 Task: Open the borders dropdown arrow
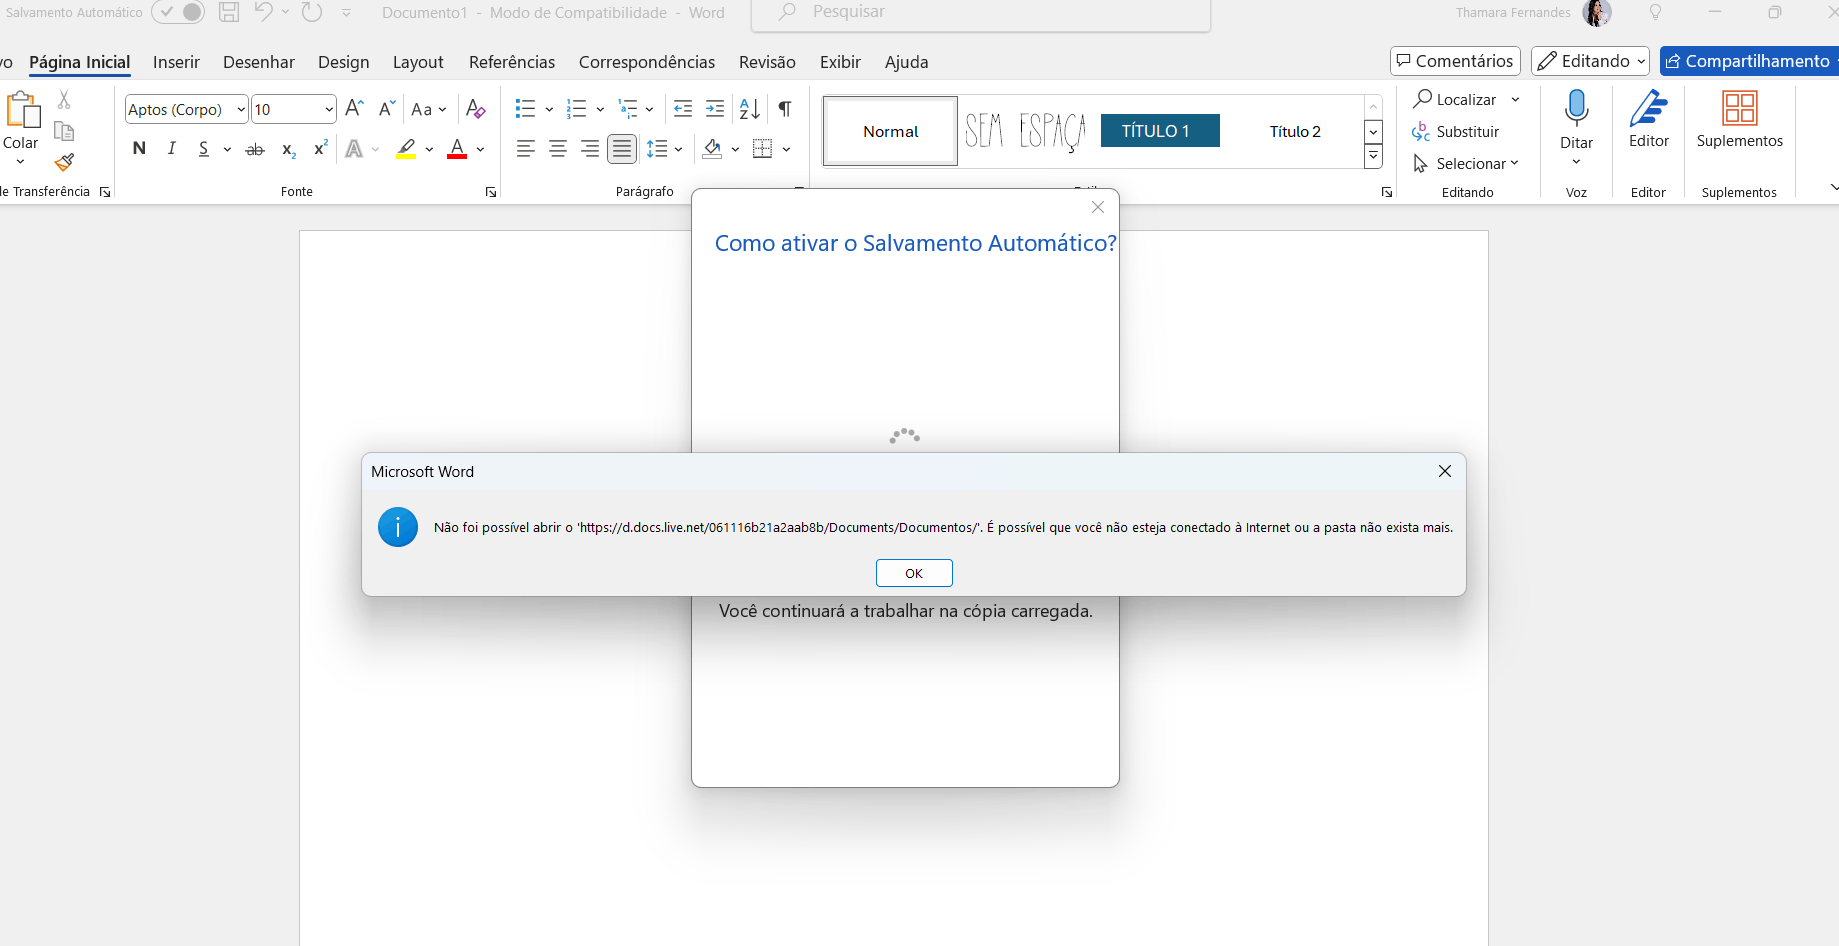click(x=787, y=149)
